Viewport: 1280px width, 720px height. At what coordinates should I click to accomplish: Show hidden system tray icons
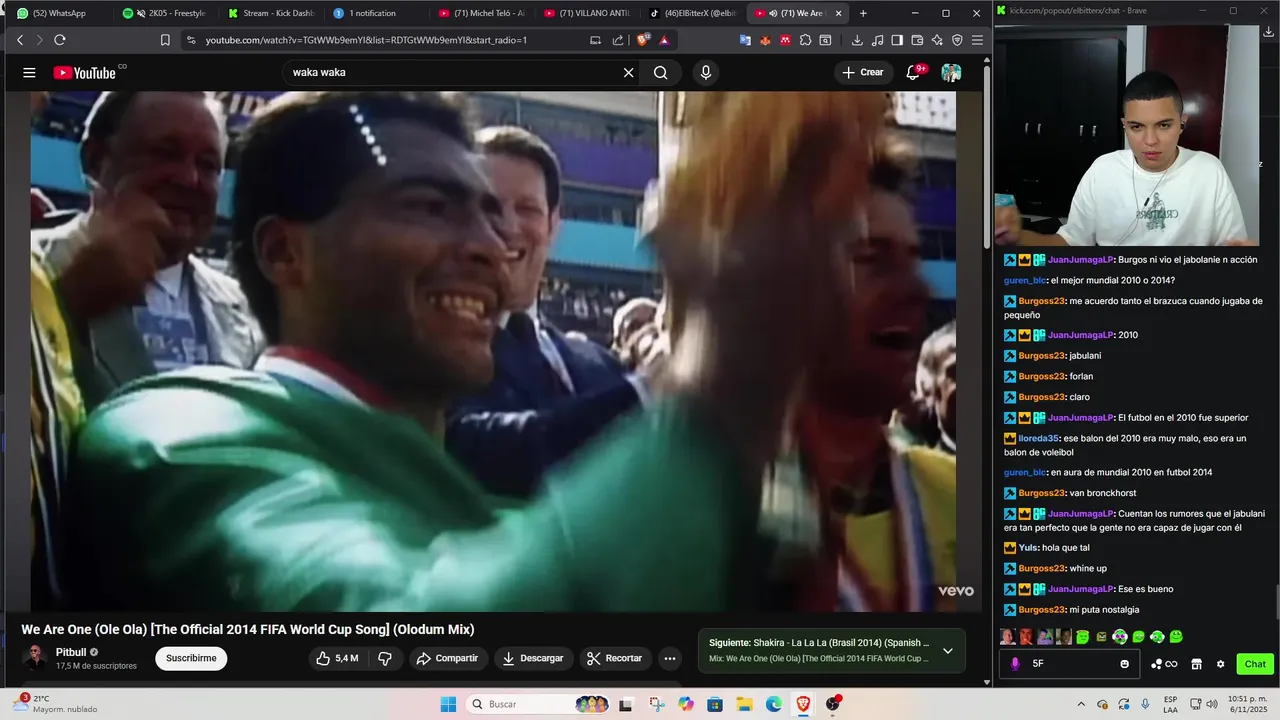(x=1081, y=704)
